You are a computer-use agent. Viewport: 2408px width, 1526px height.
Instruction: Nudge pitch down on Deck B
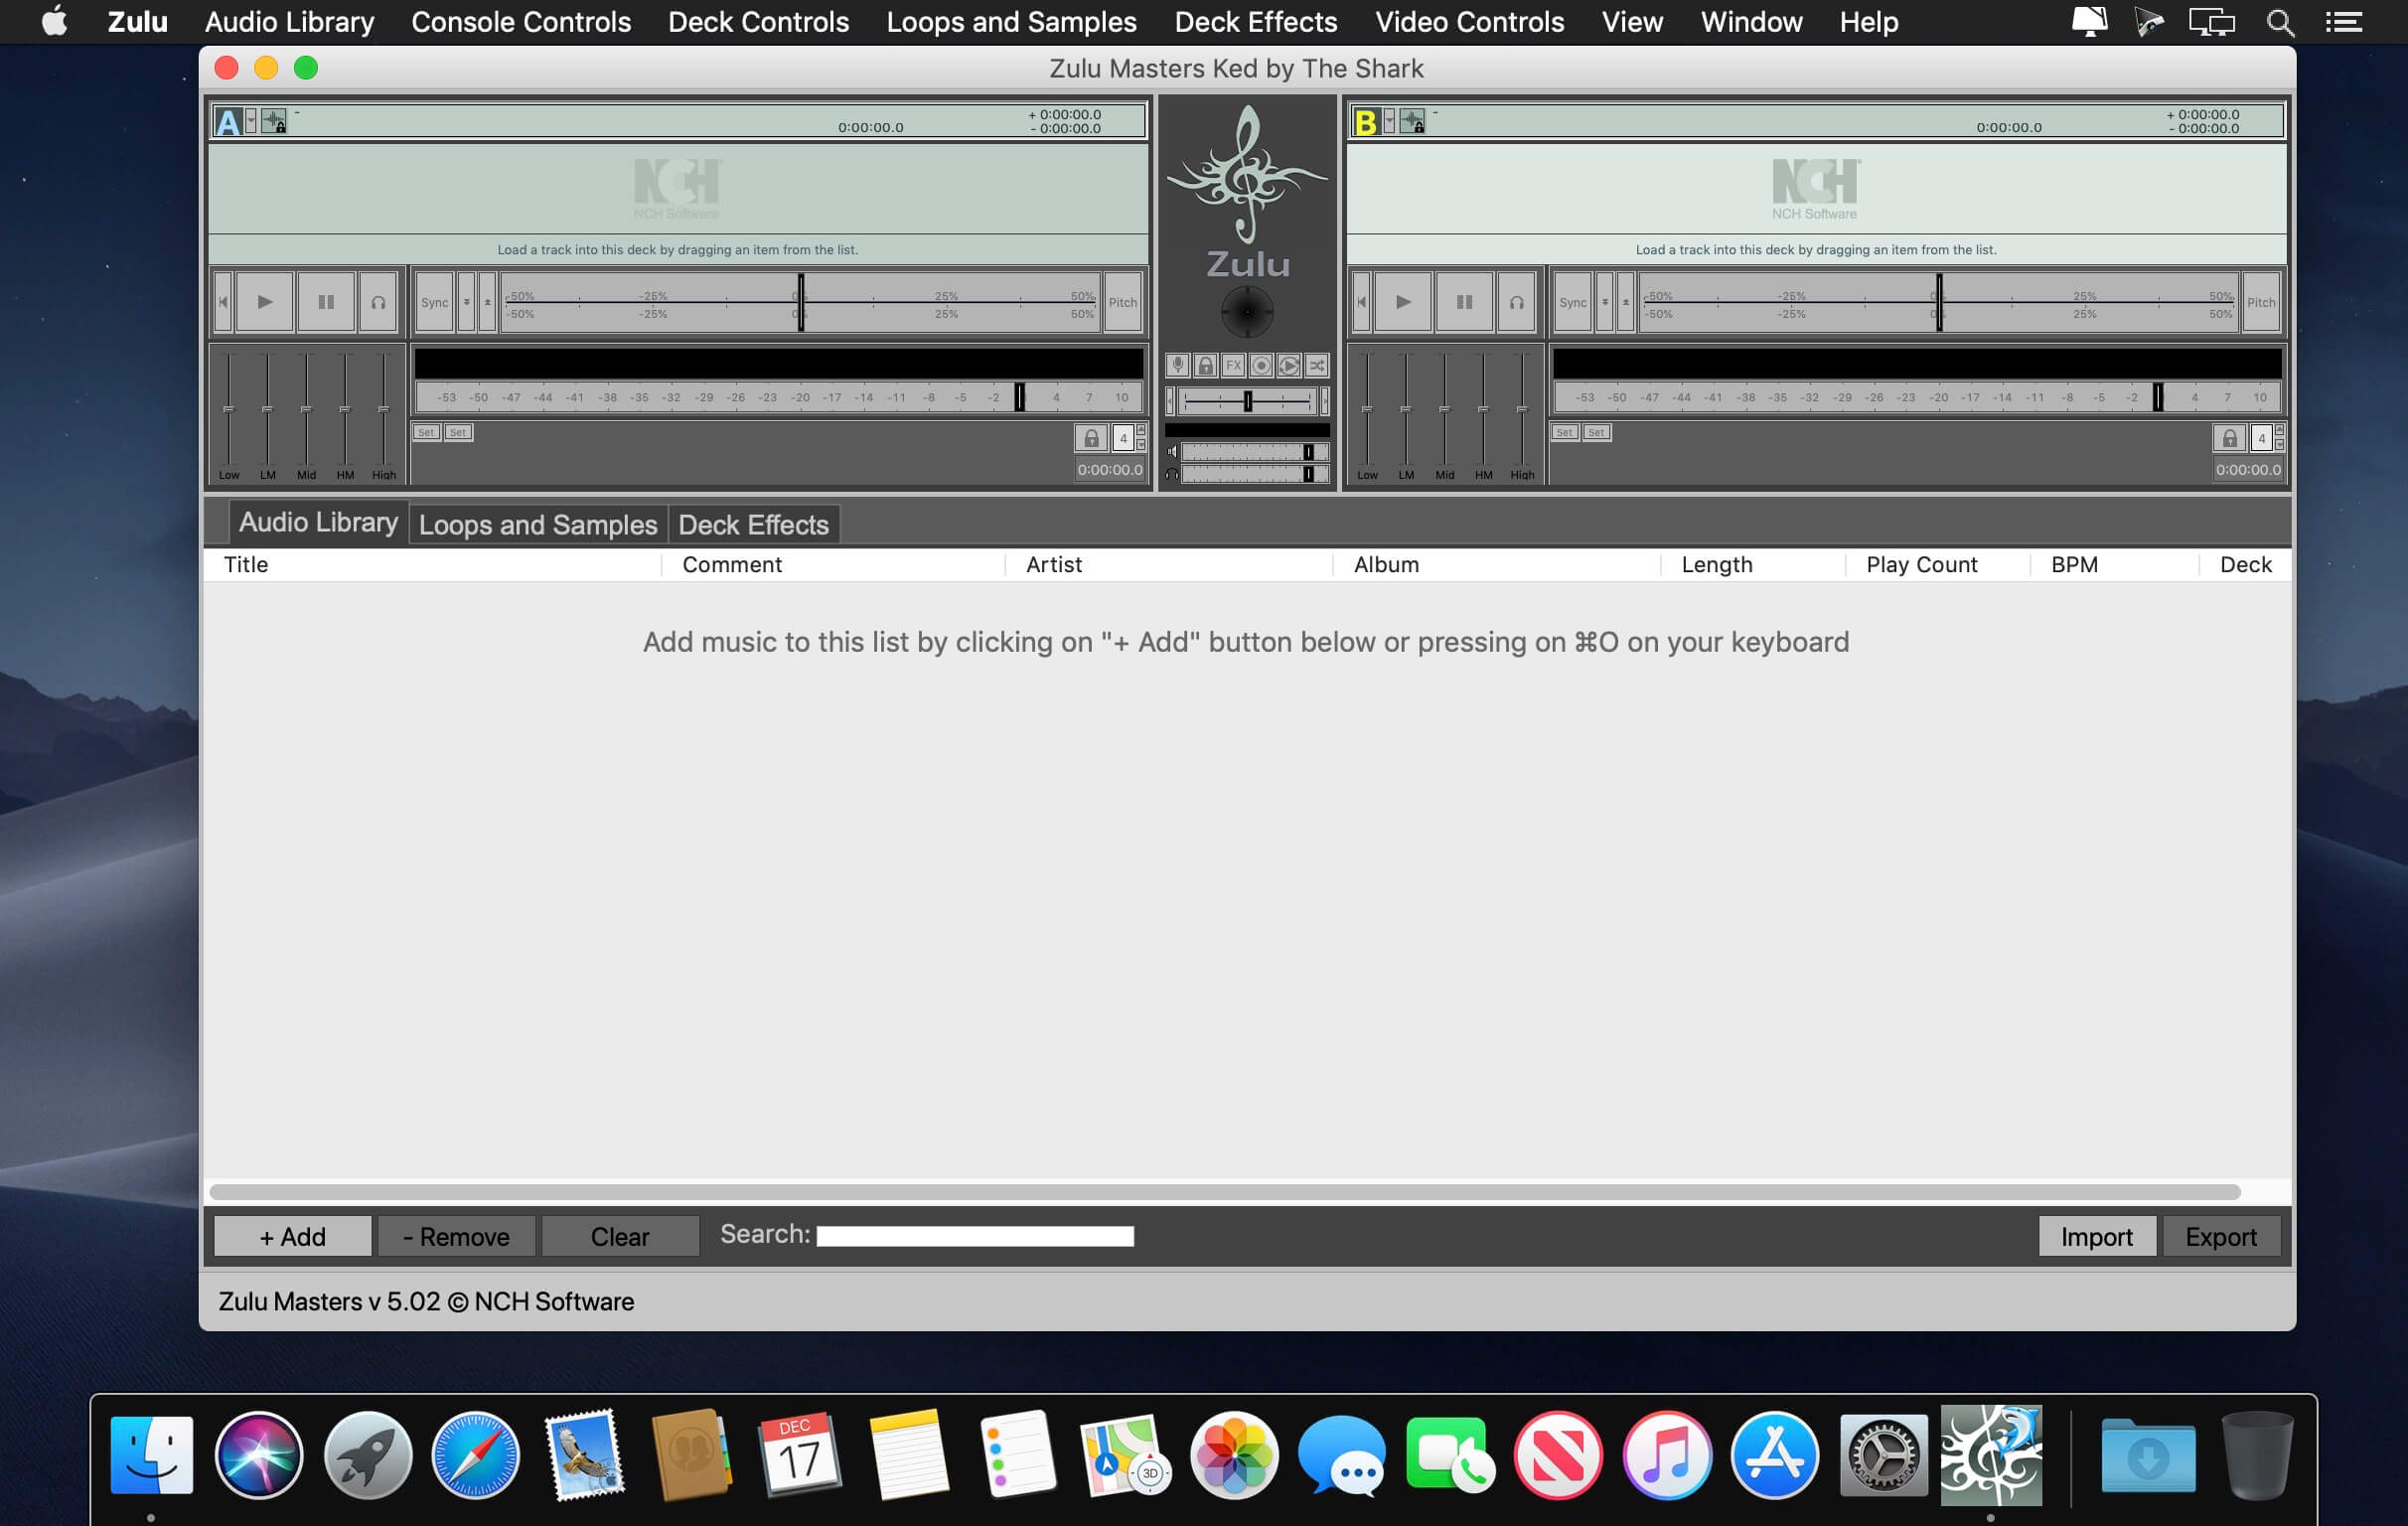[1604, 302]
